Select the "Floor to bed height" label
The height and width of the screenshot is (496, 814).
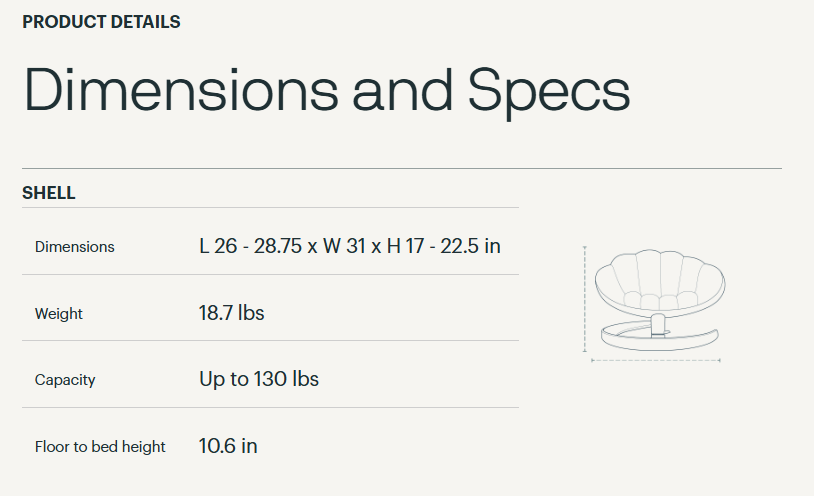[x=100, y=447]
